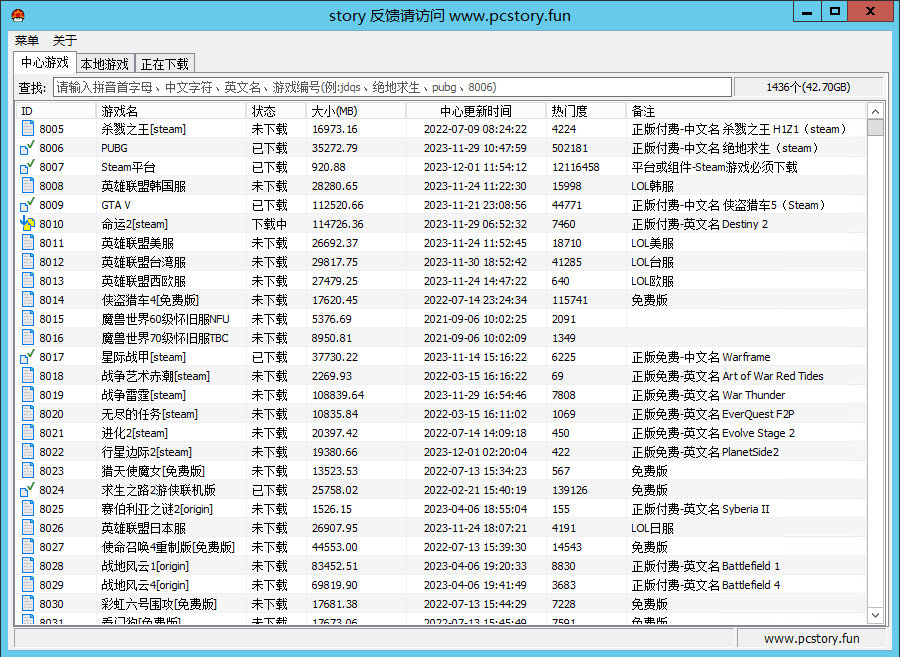Image resolution: width=900 pixels, height=657 pixels.
Task: Click the downloading icon for 命运2[steam]
Action: click(x=28, y=223)
